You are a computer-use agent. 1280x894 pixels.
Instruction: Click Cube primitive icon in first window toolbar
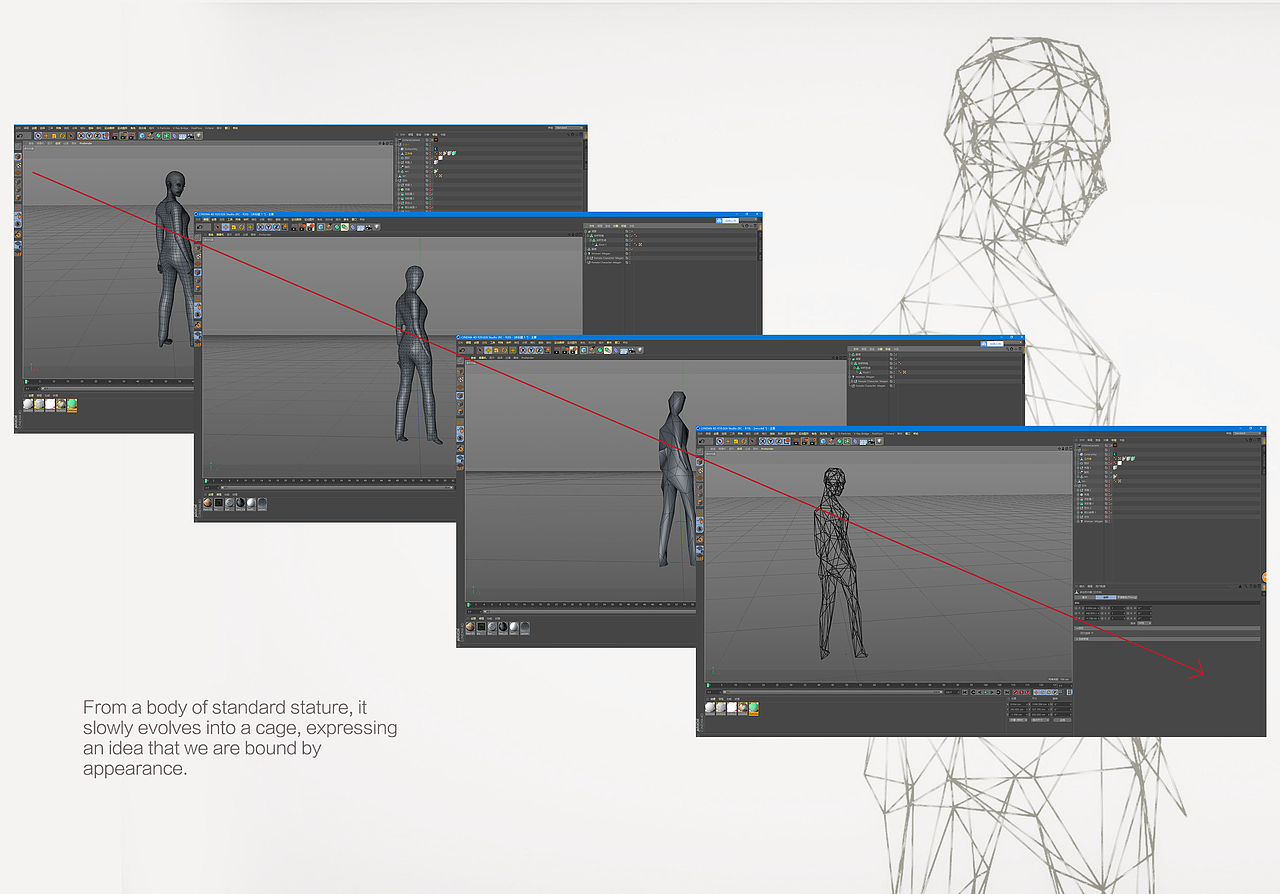(x=142, y=136)
